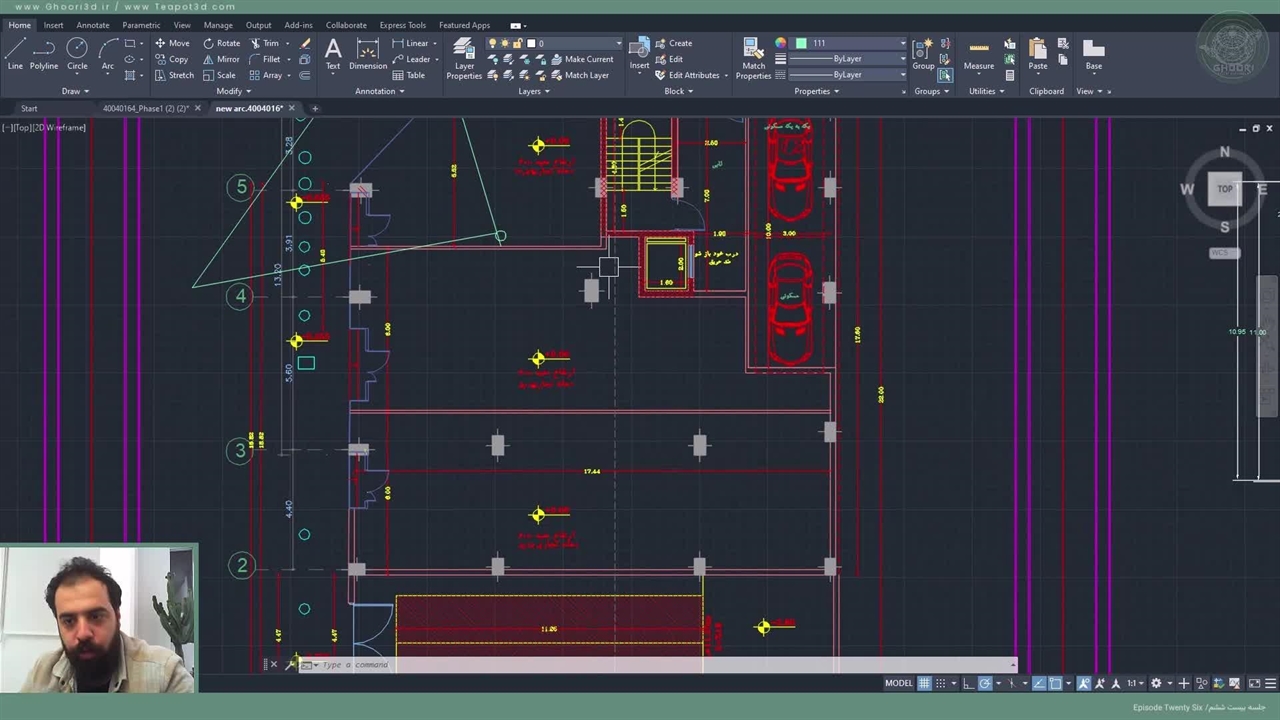Open the annotation scale 1:1 dropdown

(1135, 683)
